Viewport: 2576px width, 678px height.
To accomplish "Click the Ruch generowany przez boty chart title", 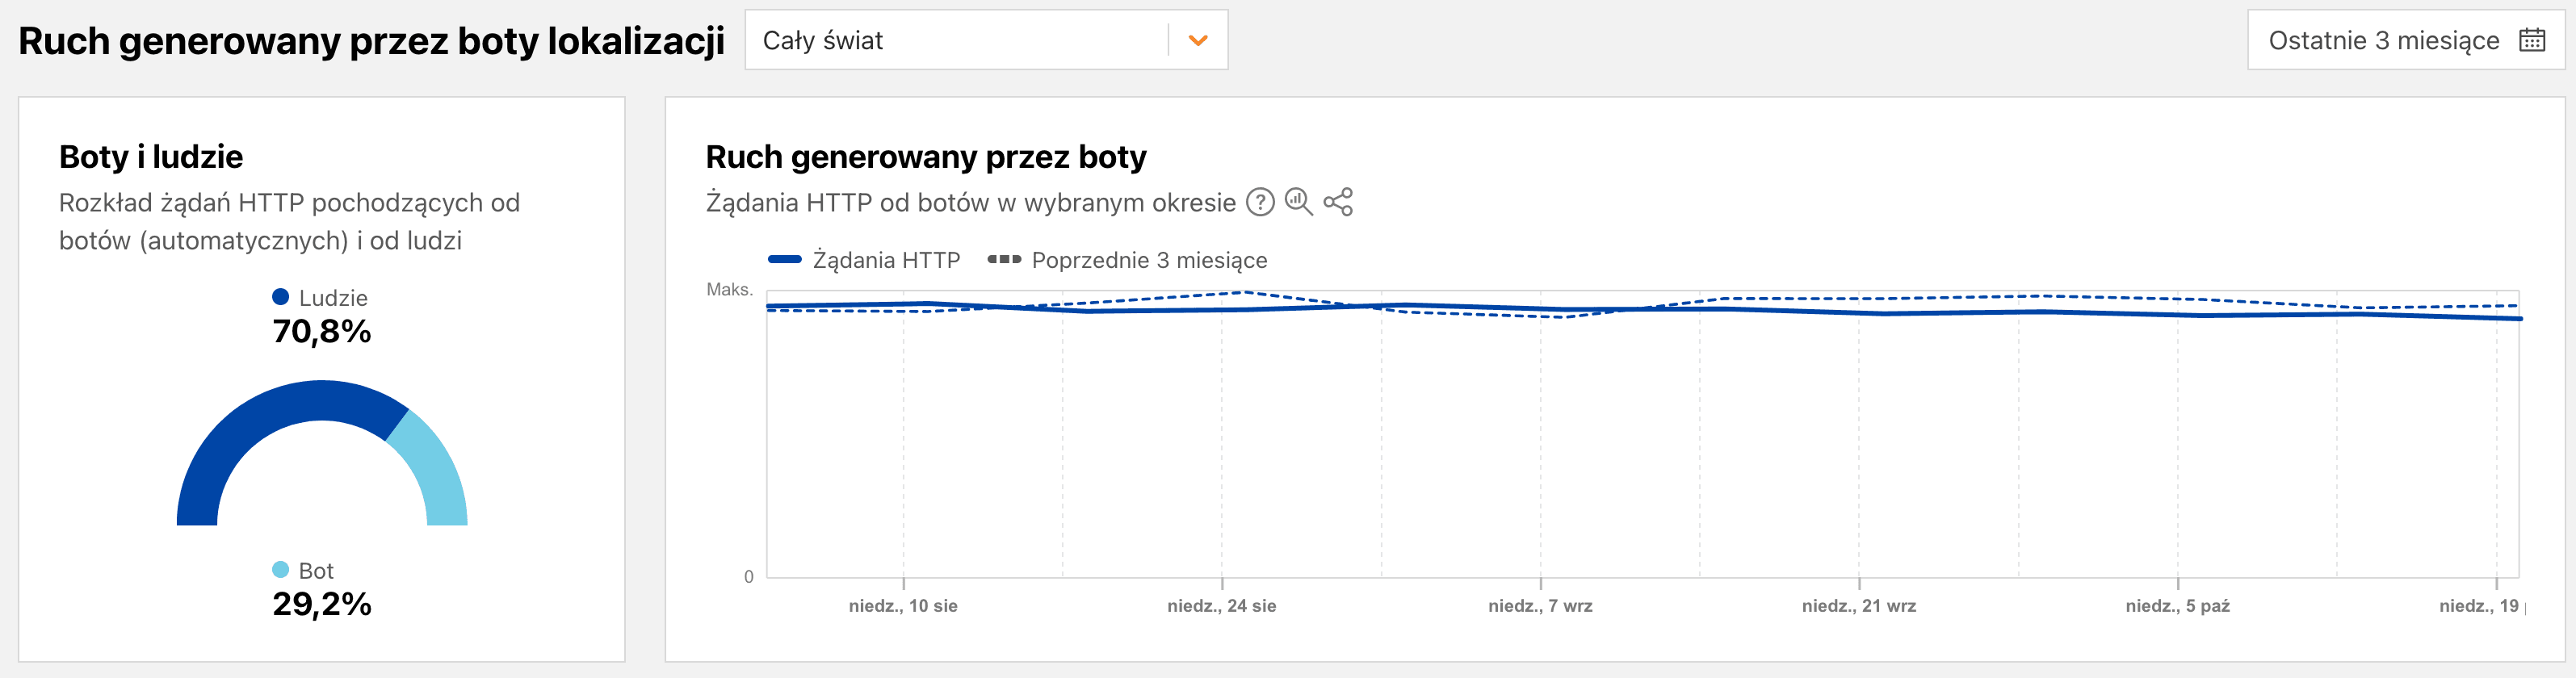I will tap(925, 157).
